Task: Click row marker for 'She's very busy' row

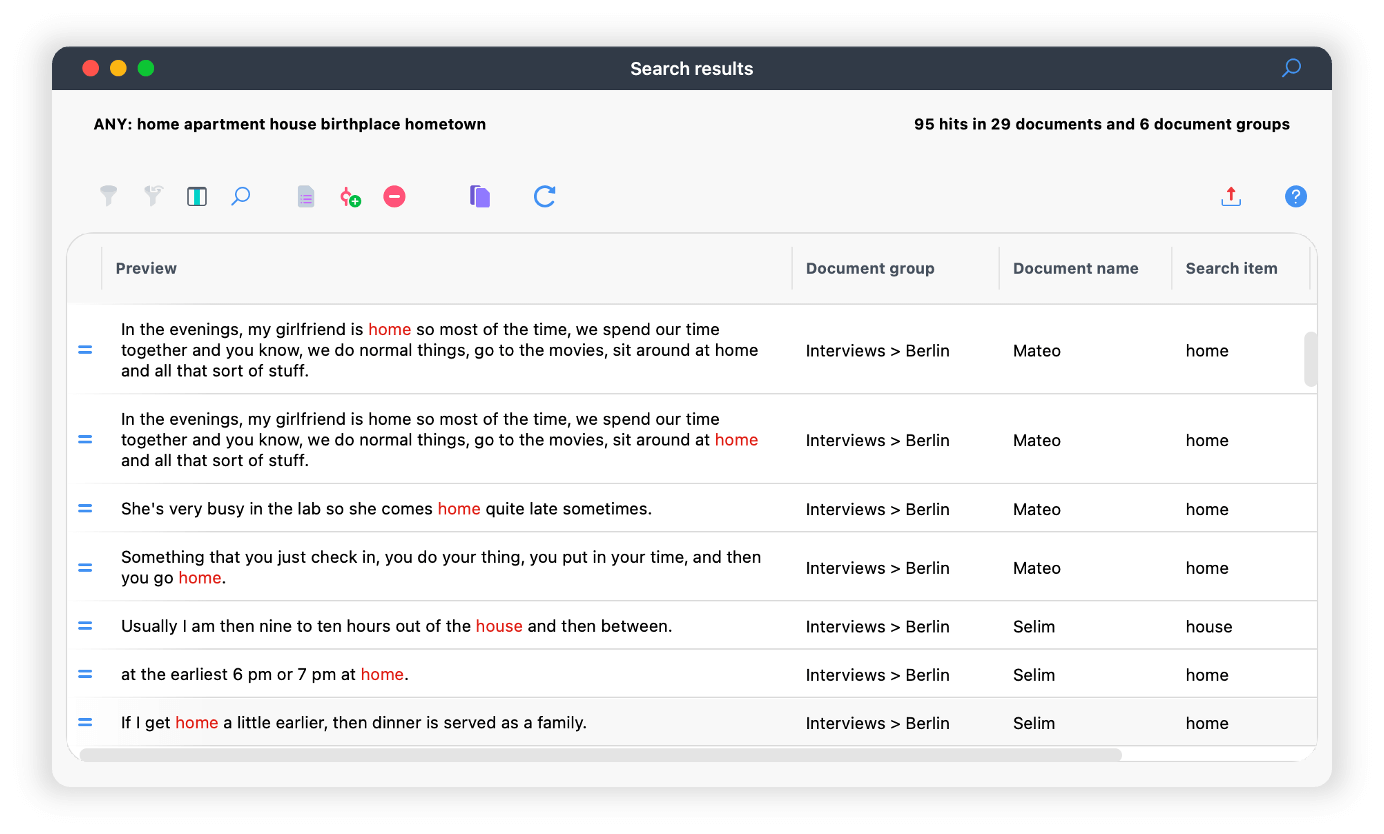Action: [x=85, y=509]
